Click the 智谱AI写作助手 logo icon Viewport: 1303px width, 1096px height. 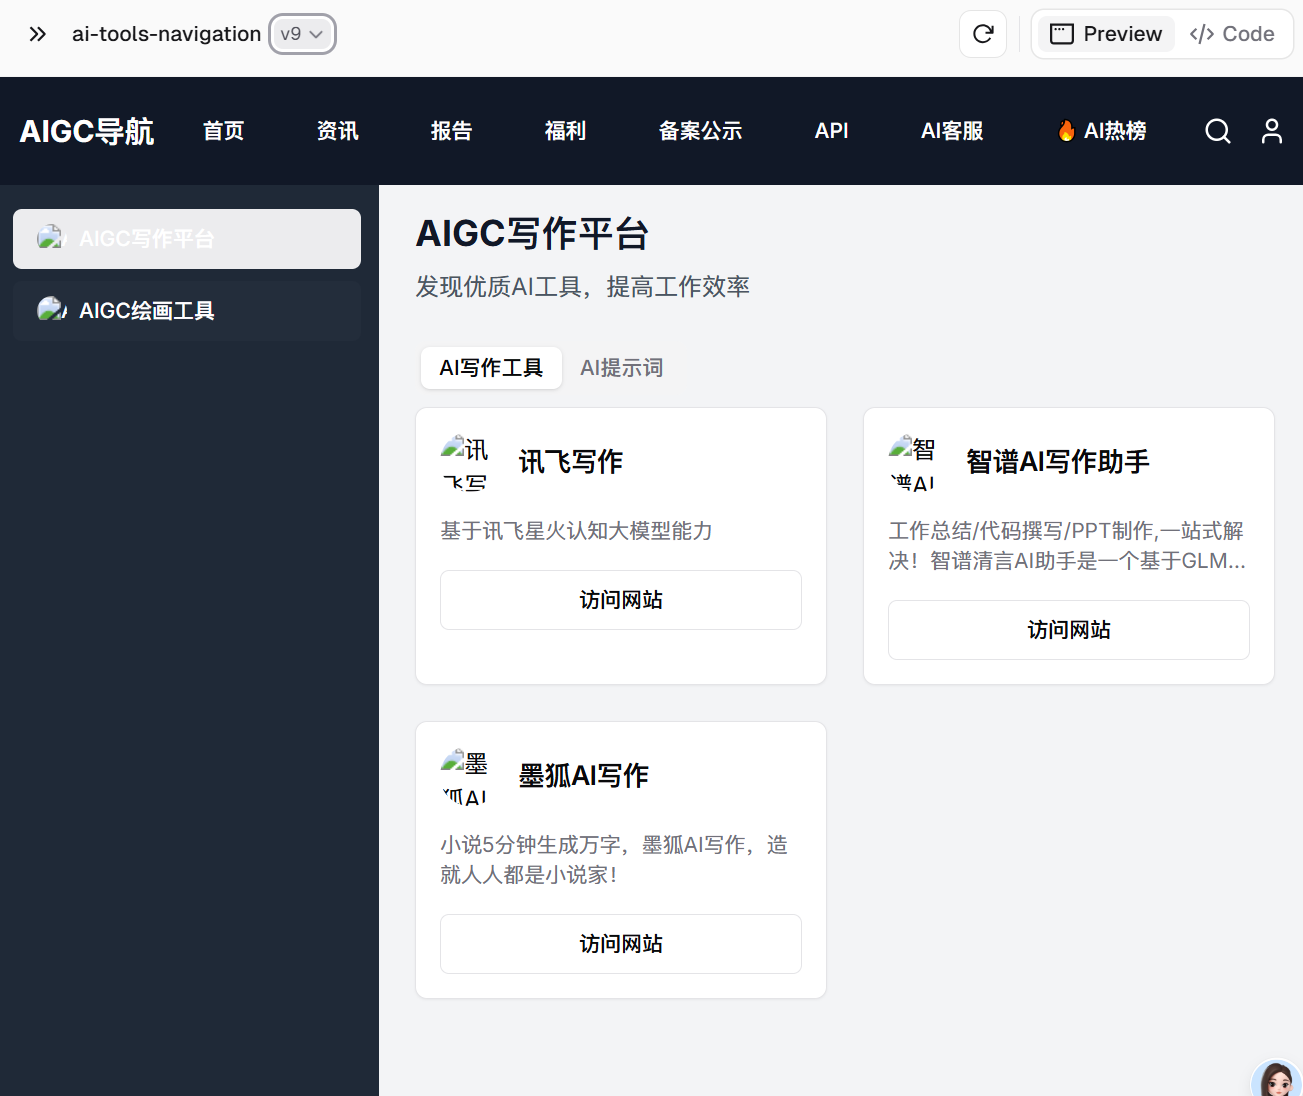pyautogui.click(x=913, y=462)
